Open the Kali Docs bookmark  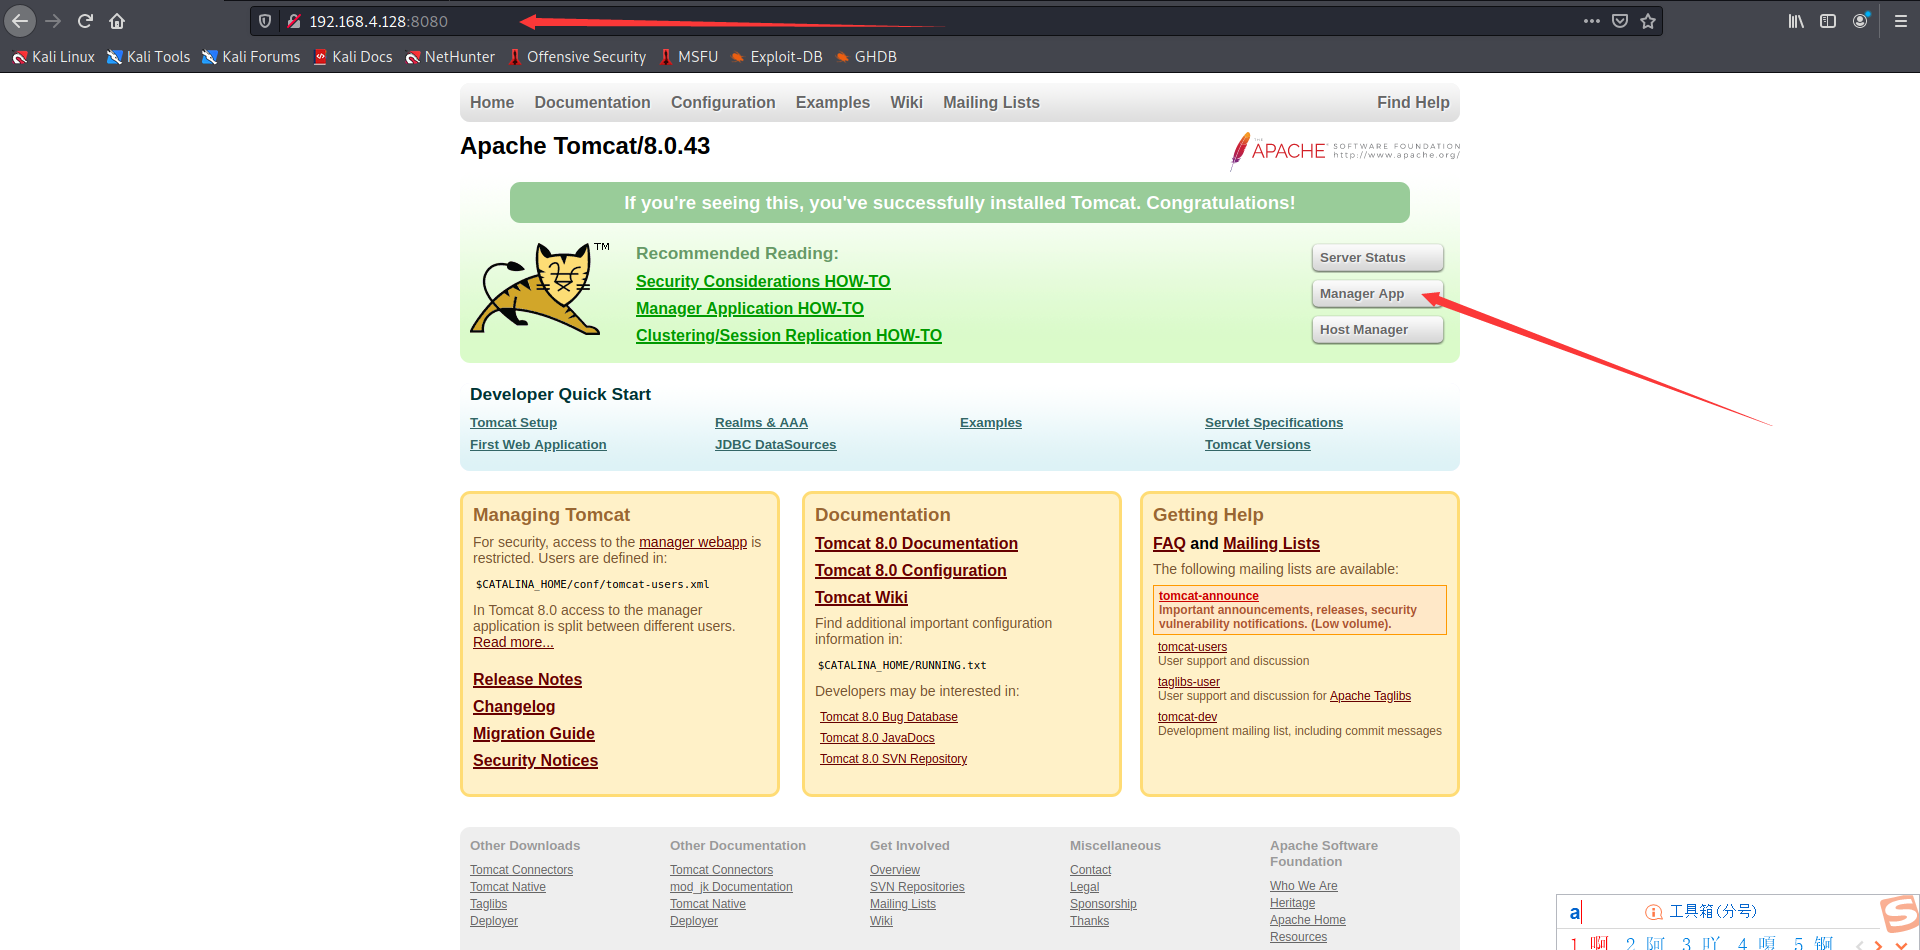tap(353, 57)
